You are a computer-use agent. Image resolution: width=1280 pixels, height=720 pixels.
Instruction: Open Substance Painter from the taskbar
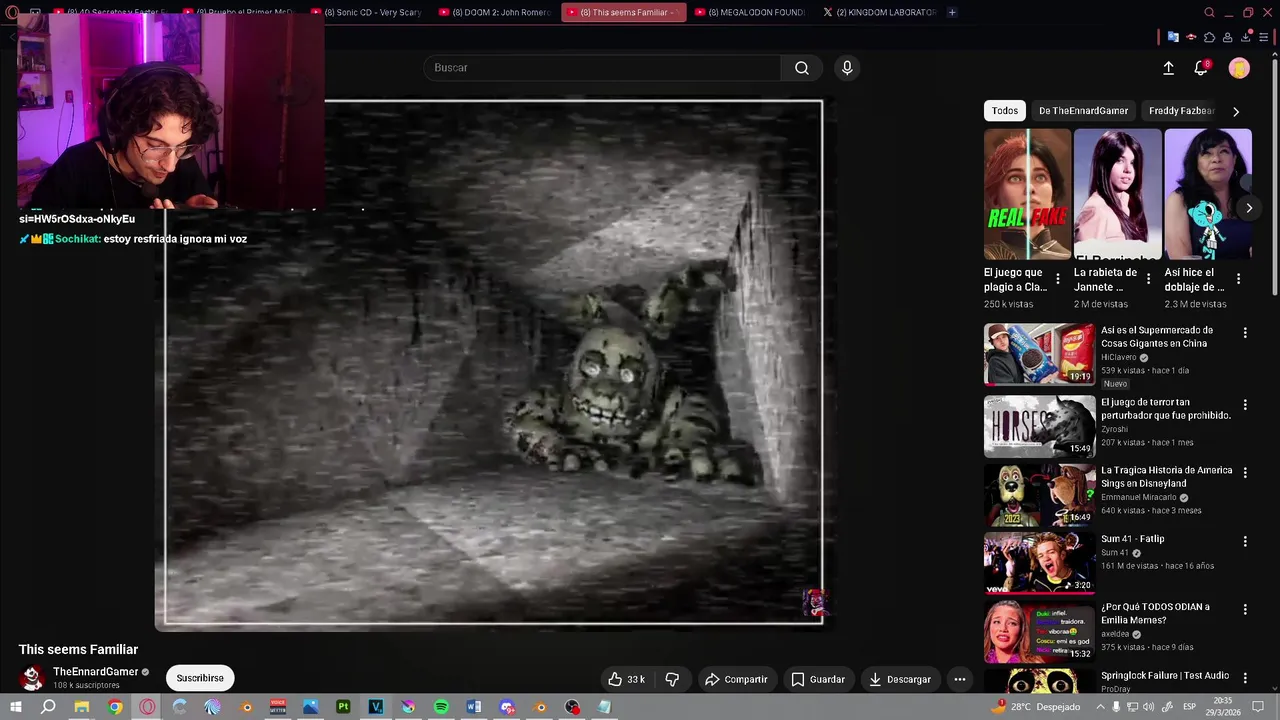click(343, 707)
